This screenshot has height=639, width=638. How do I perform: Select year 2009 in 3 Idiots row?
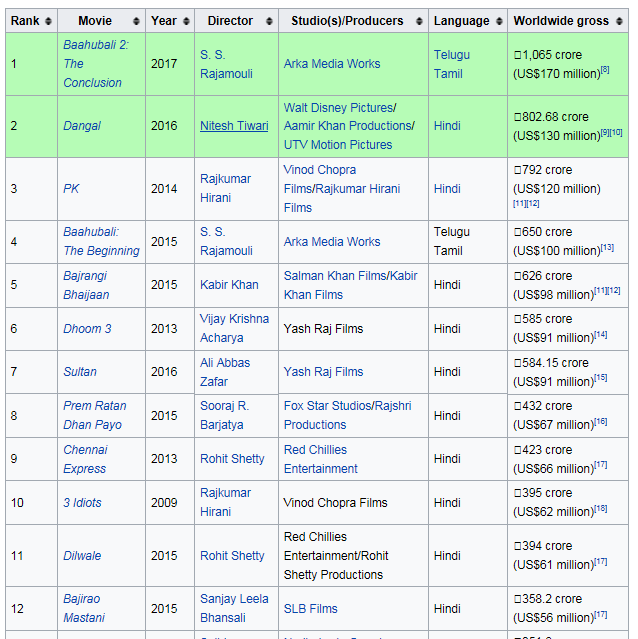click(164, 502)
